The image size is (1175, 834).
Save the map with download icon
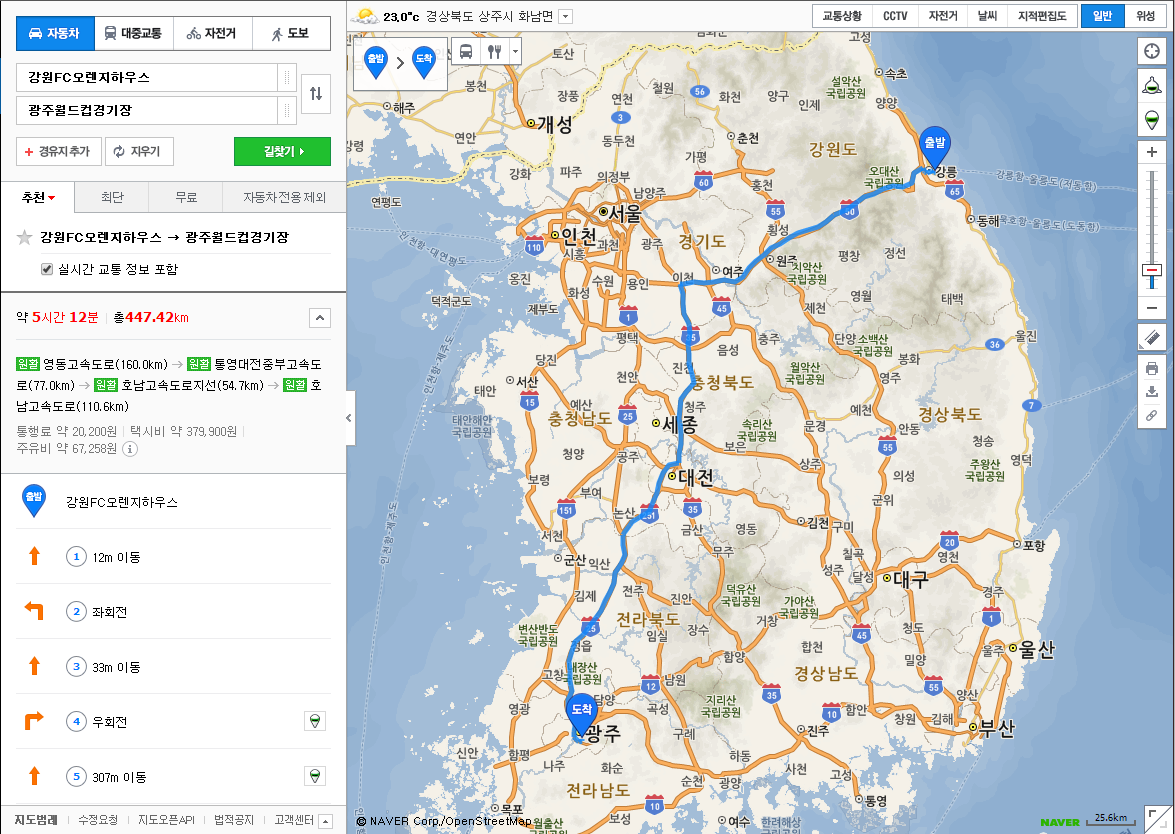coord(1152,392)
